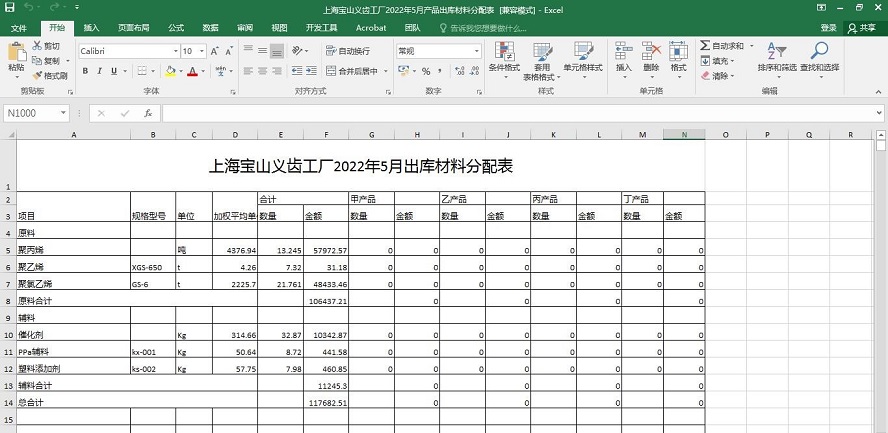Decrease font size with the smaller A icon
This screenshot has width=888, height=433.
click(x=229, y=51)
